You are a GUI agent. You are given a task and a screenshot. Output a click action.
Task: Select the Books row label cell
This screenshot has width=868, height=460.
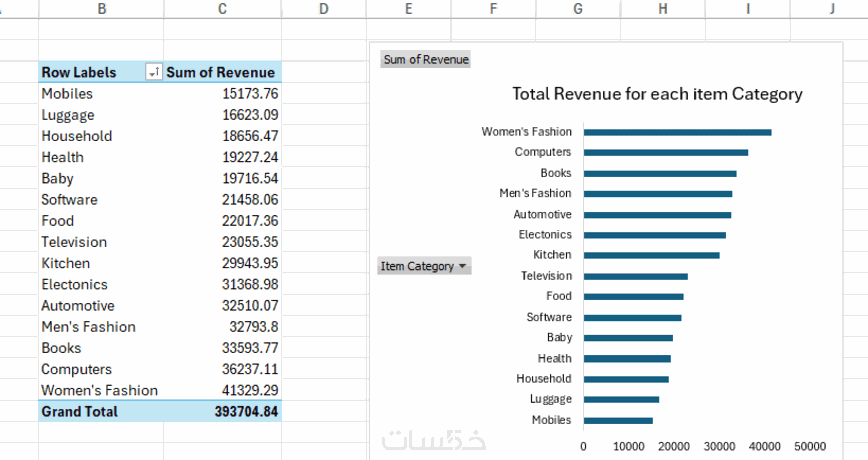point(101,348)
